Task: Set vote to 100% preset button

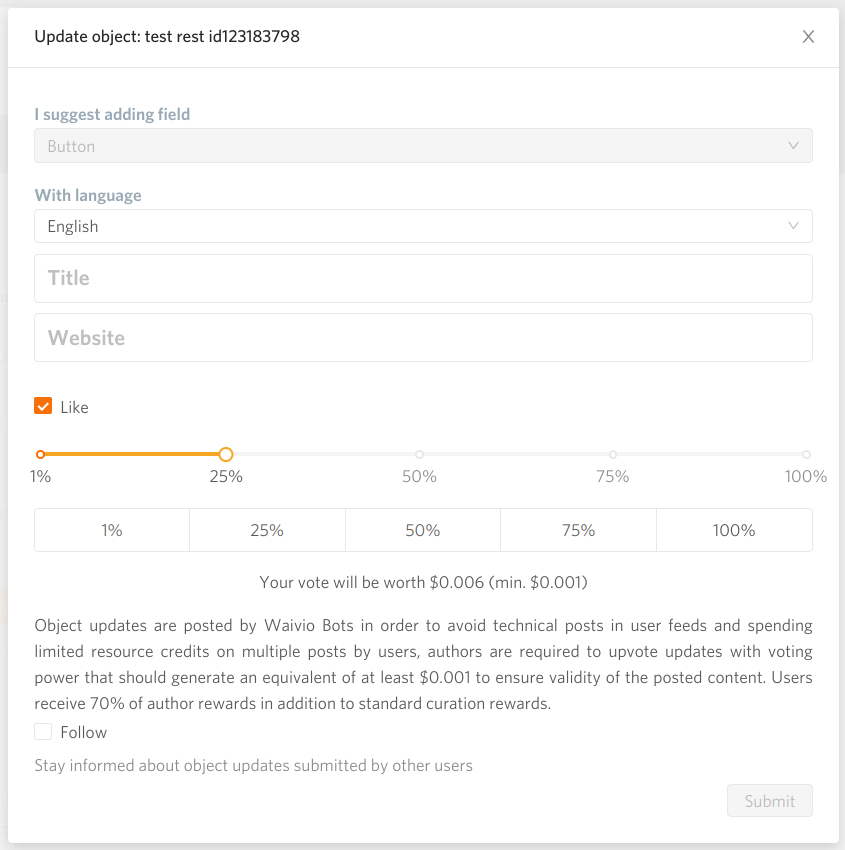Action: click(x=734, y=530)
